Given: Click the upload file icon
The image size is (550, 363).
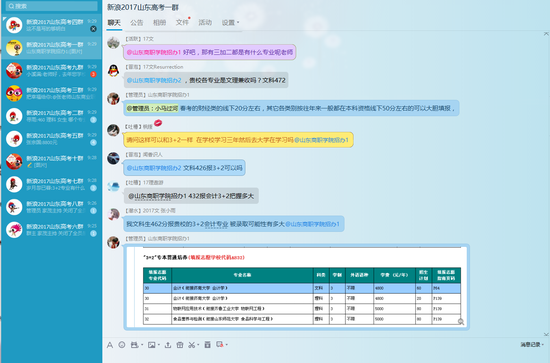Looking at the screenshot, I should click(x=168, y=345).
